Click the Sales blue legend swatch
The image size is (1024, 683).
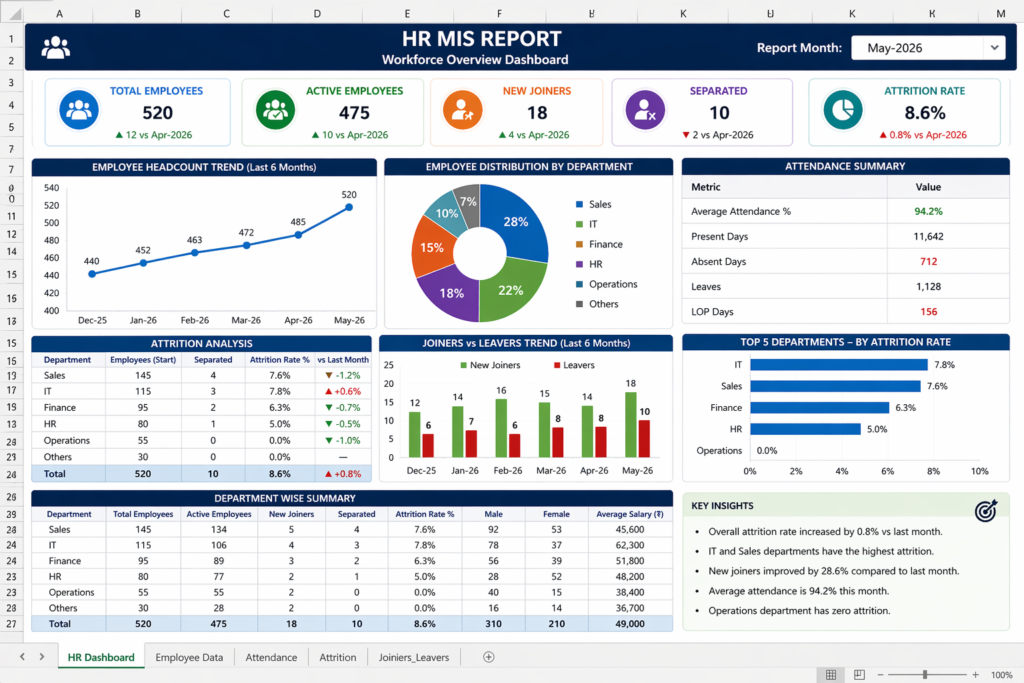pyautogui.click(x=579, y=204)
